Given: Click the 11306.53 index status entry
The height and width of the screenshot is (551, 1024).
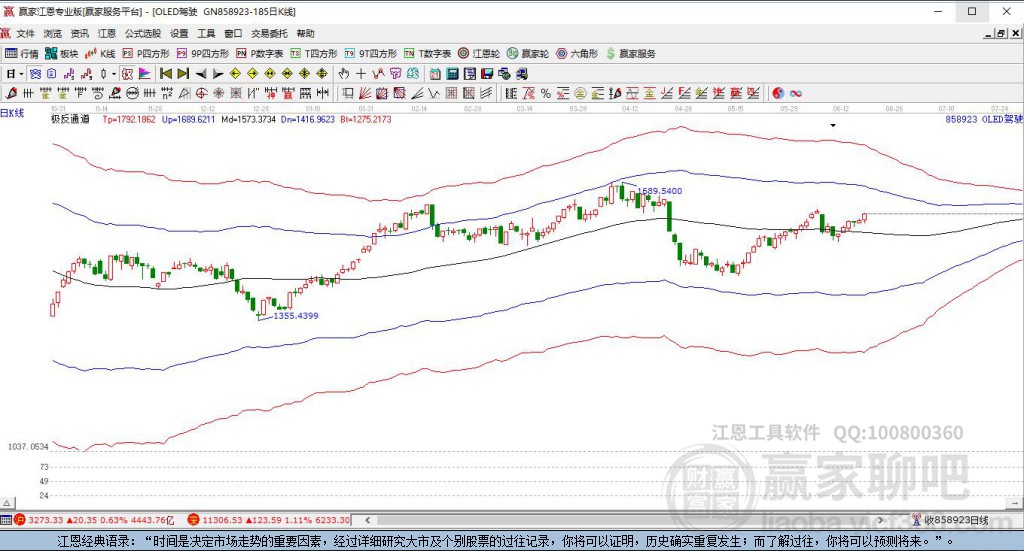Looking at the screenshot, I should click(269, 520).
